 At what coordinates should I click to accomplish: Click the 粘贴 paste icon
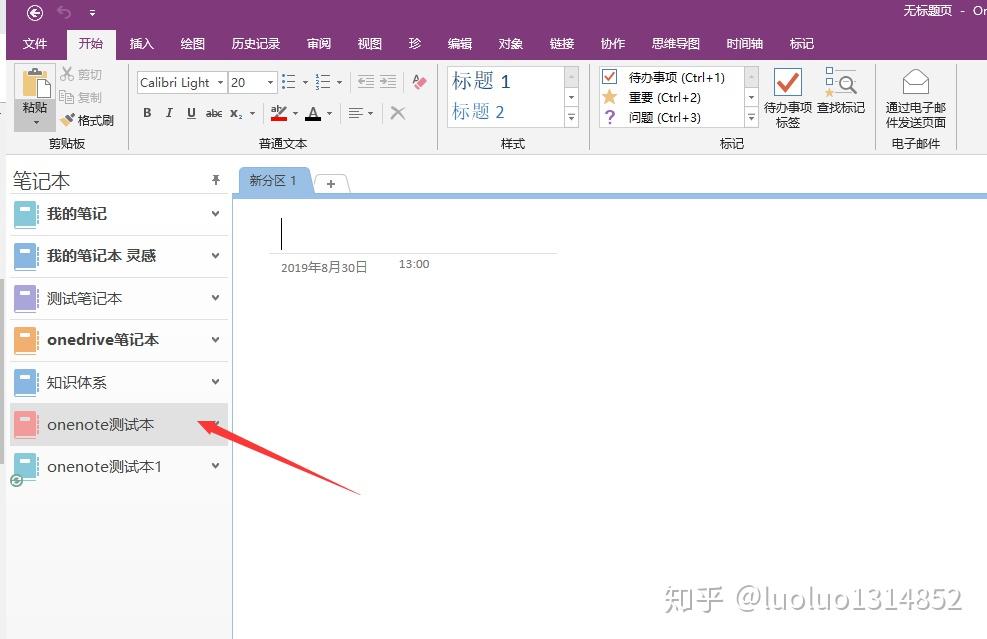pyautogui.click(x=35, y=84)
